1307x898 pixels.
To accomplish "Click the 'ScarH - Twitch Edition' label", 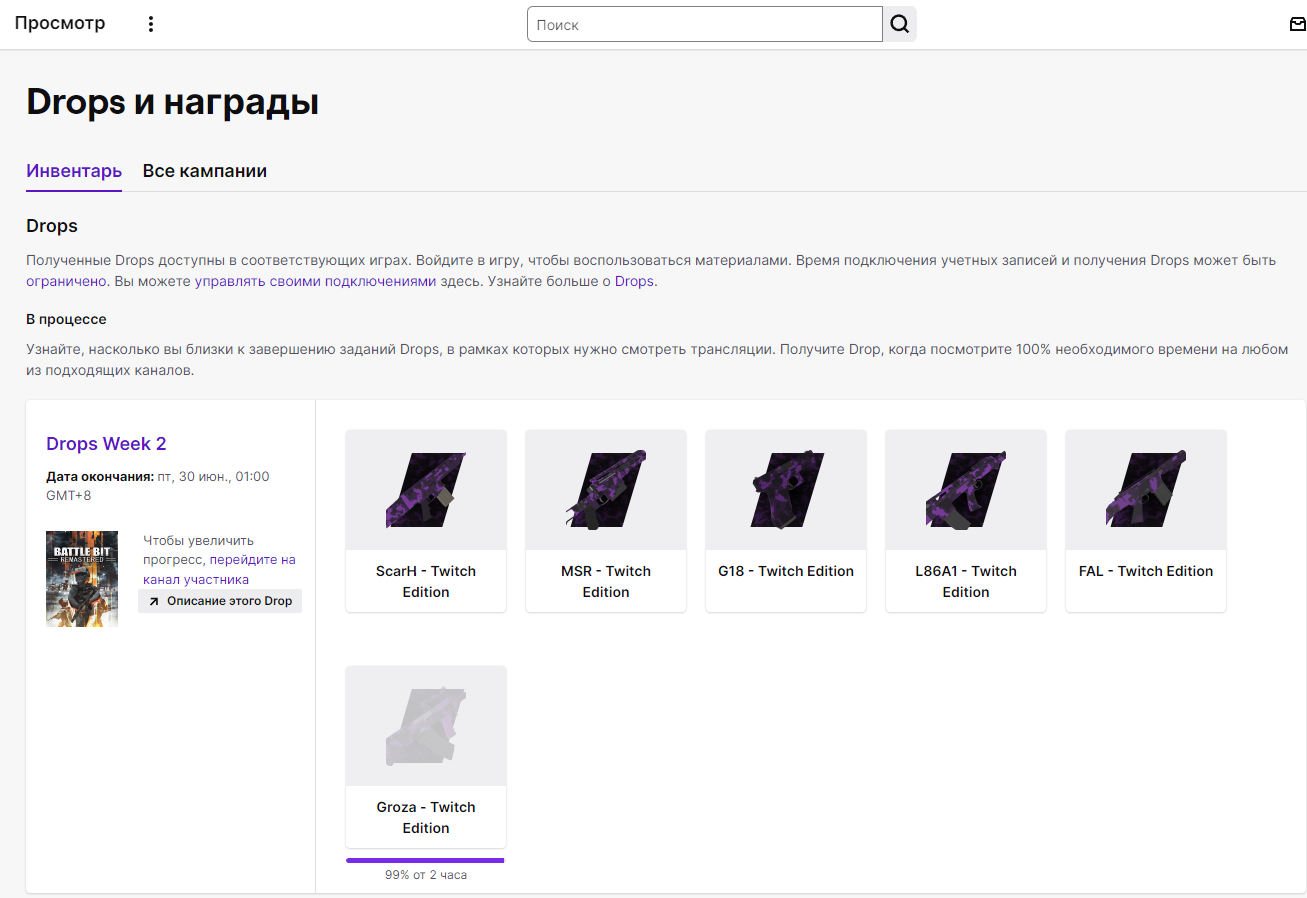I will pyautogui.click(x=426, y=582).
